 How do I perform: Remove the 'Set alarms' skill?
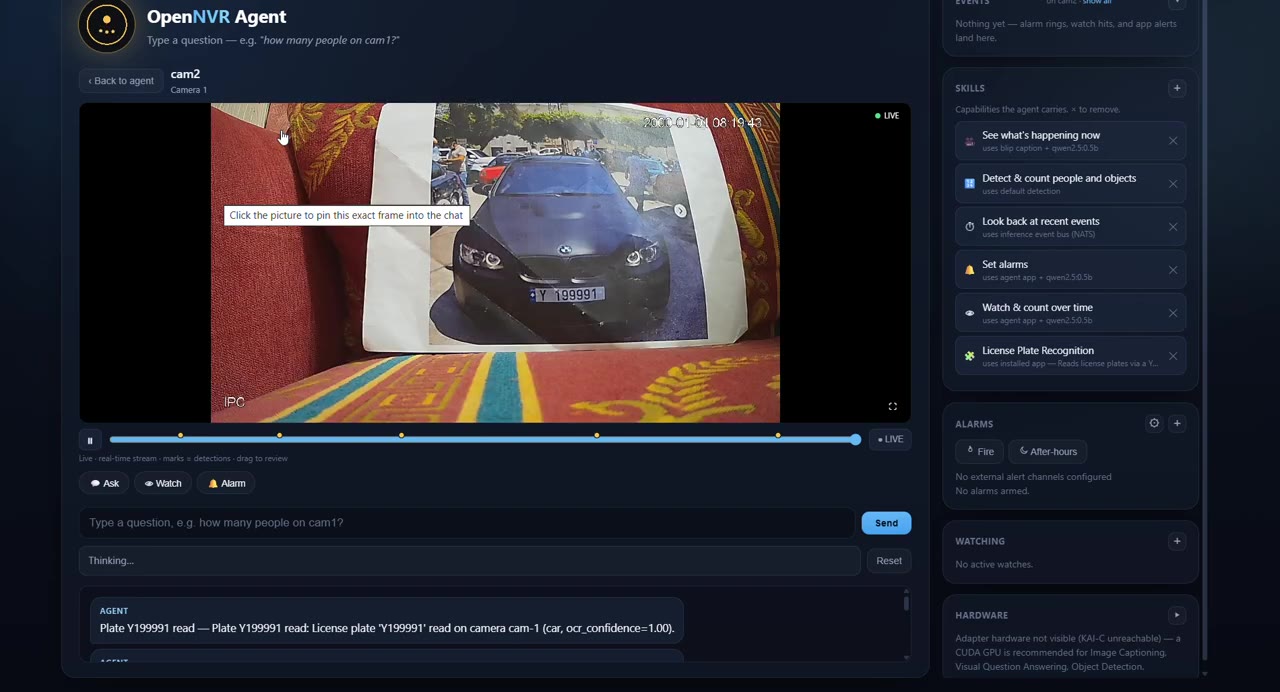(x=1173, y=270)
